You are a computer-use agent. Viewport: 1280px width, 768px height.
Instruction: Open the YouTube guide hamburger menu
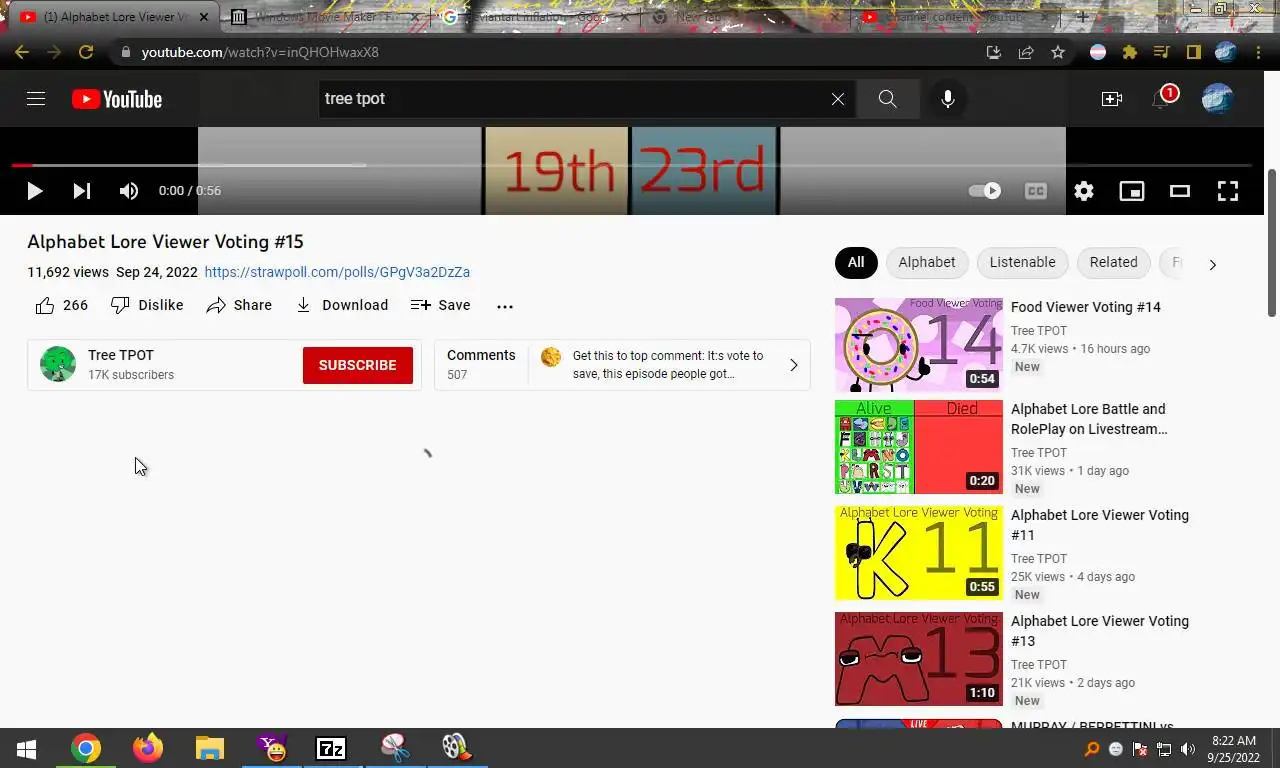pyautogui.click(x=36, y=99)
